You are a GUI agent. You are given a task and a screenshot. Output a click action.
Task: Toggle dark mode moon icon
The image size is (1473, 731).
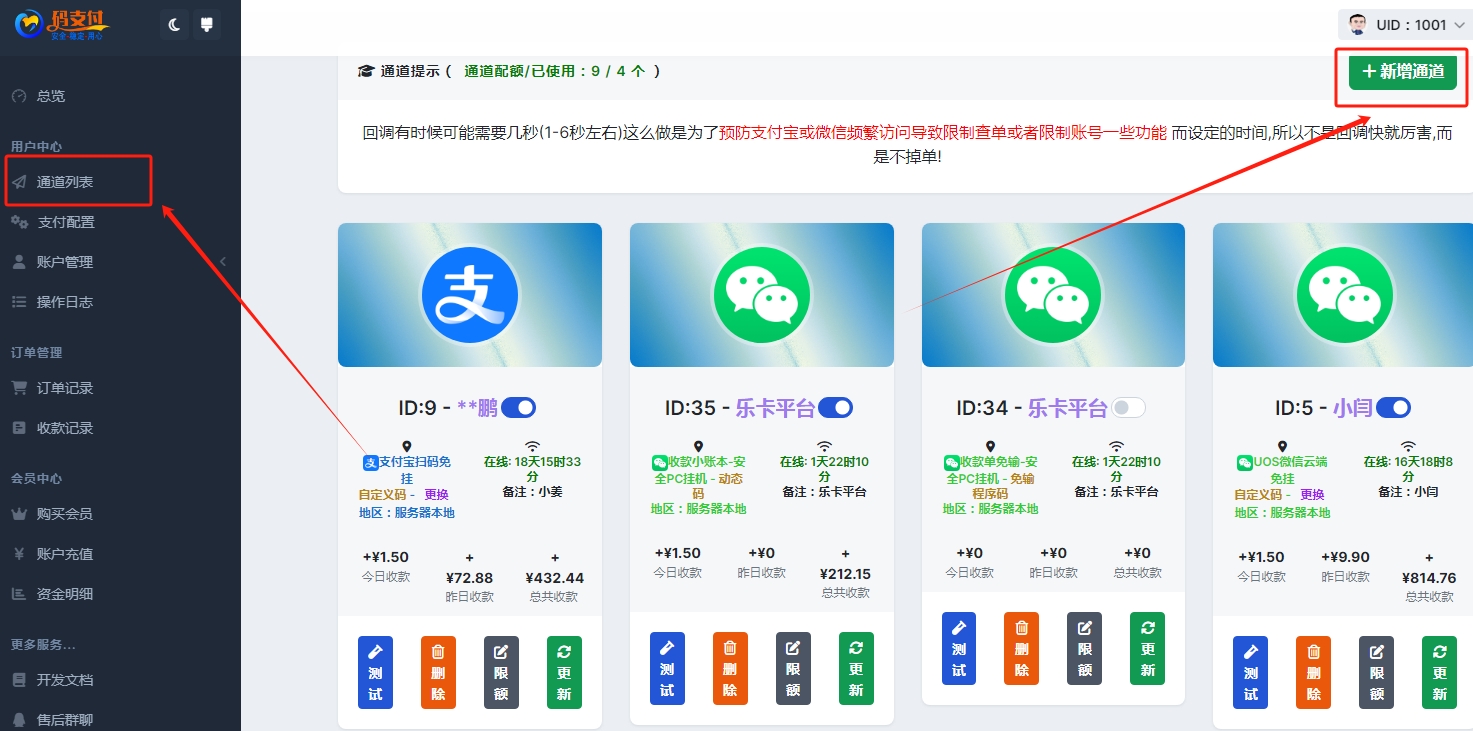[174, 24]
